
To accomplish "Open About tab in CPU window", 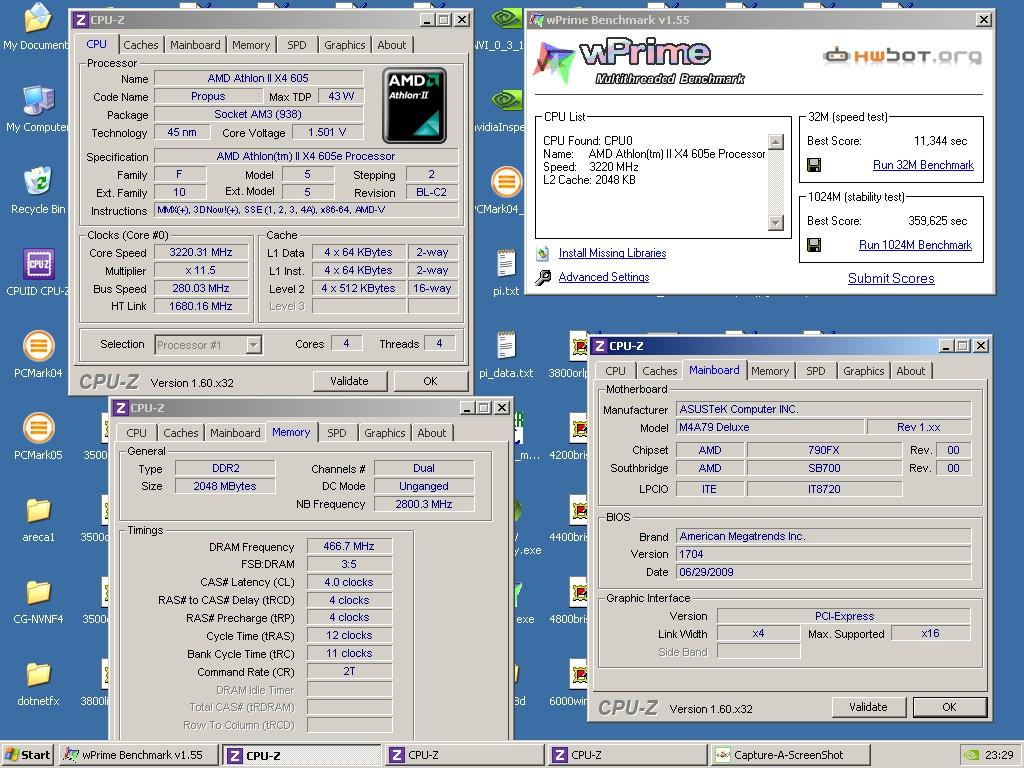I will click(x=392, y=45).
